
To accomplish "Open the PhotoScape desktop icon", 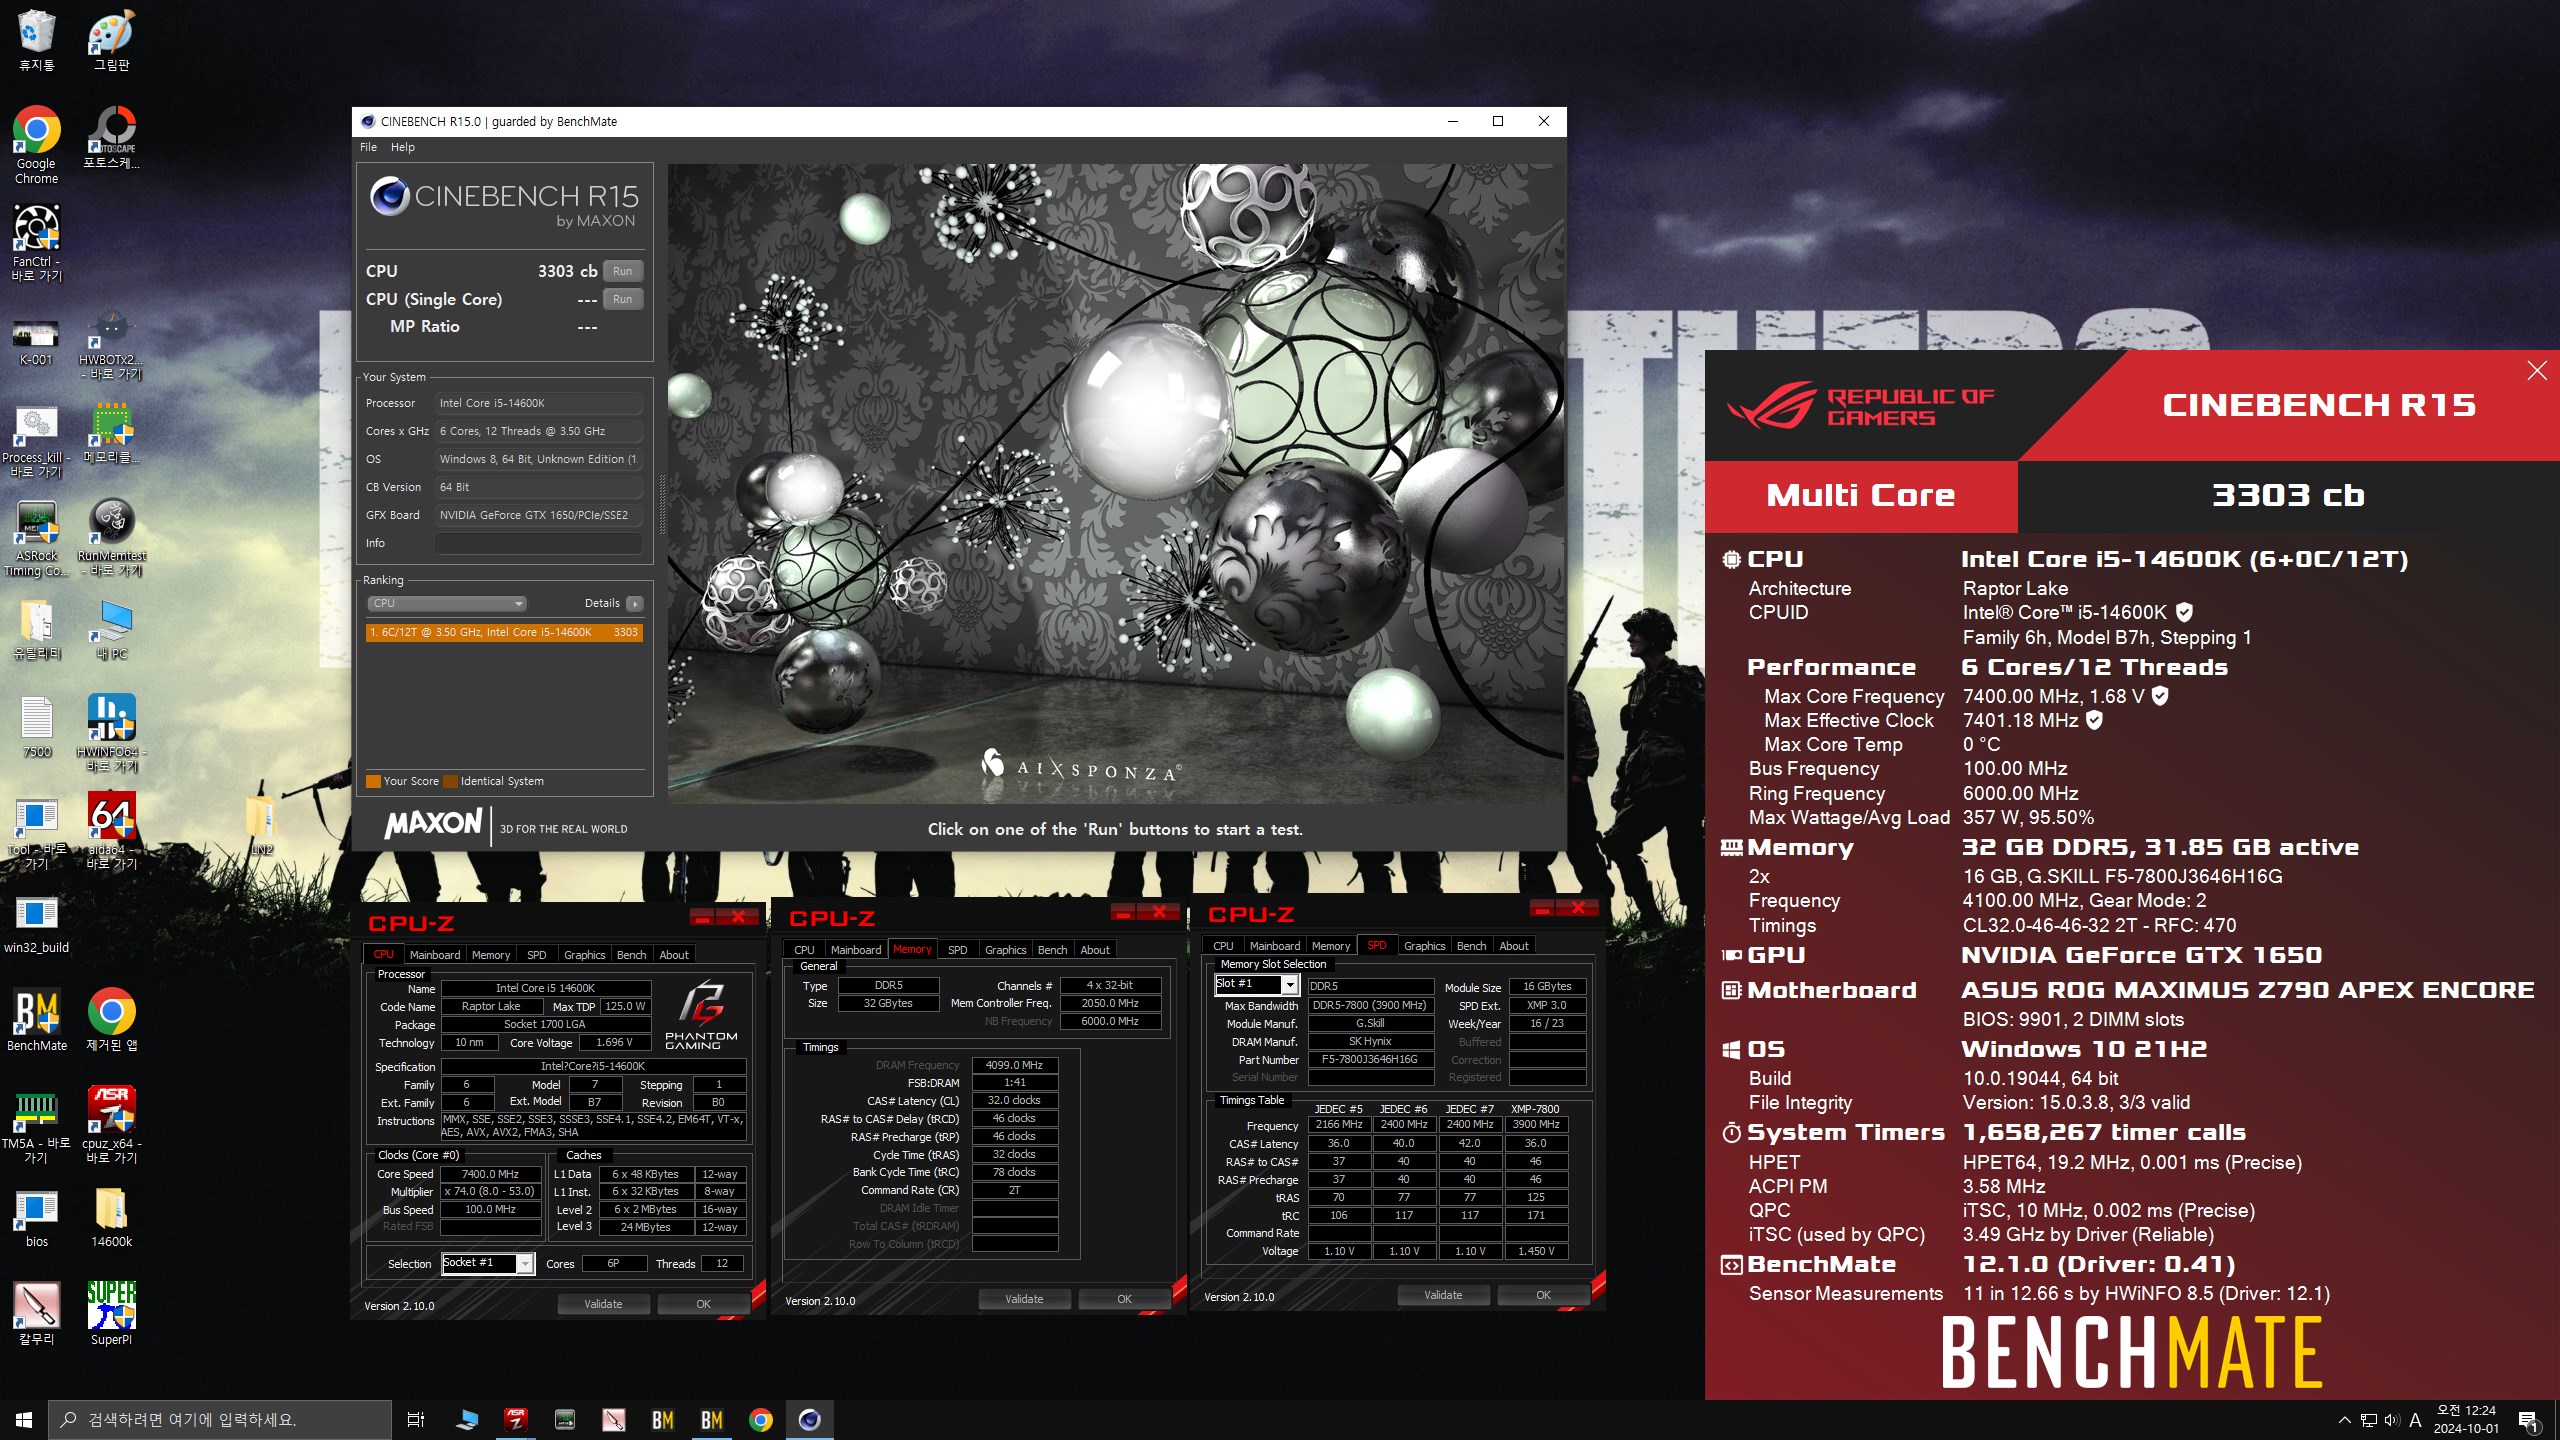I will pos(111,138).
